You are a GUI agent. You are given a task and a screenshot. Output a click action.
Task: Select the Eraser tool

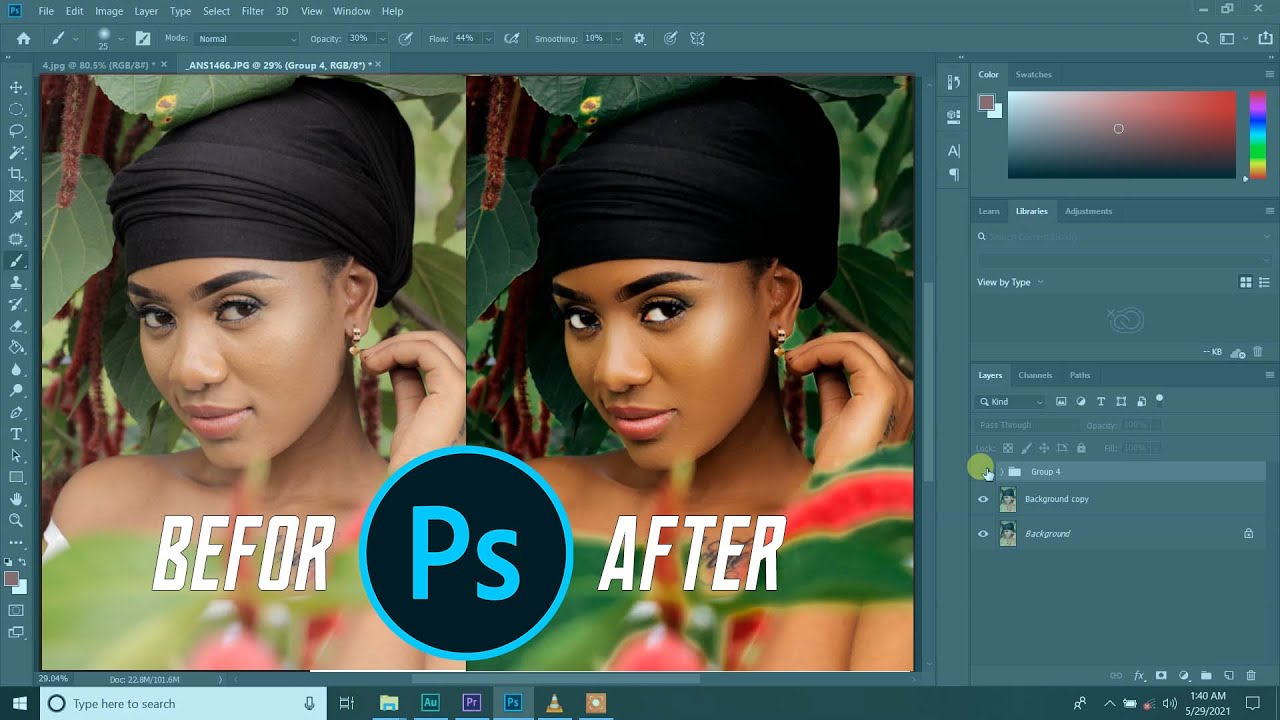point(16,326)
